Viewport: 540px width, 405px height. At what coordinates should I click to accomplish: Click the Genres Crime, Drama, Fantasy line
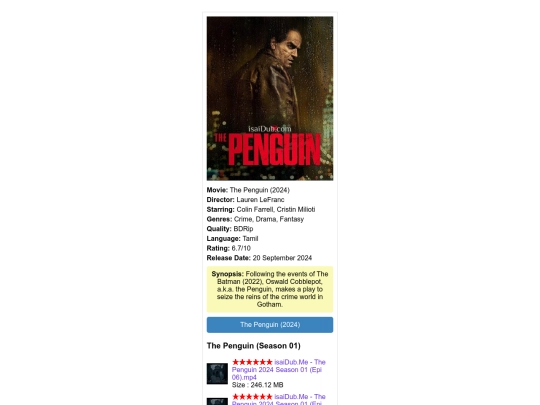(255, 219)
